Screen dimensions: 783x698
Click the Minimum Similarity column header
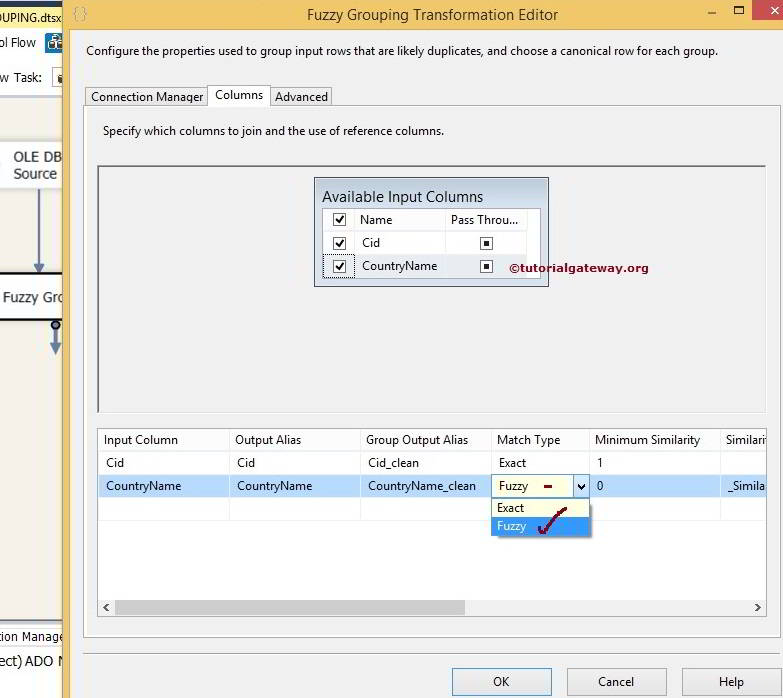pyautogui.click(x=655, y=440)
